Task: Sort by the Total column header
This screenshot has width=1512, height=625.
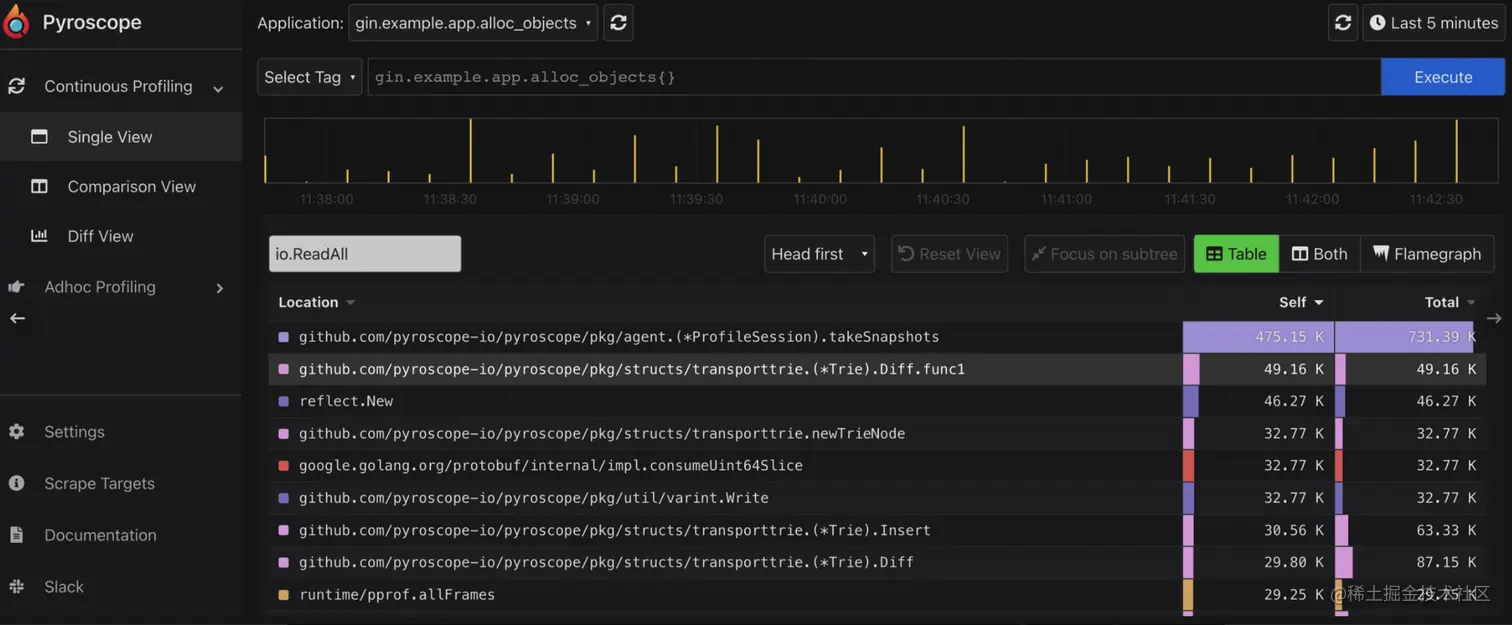Action: coord(1450,302)
